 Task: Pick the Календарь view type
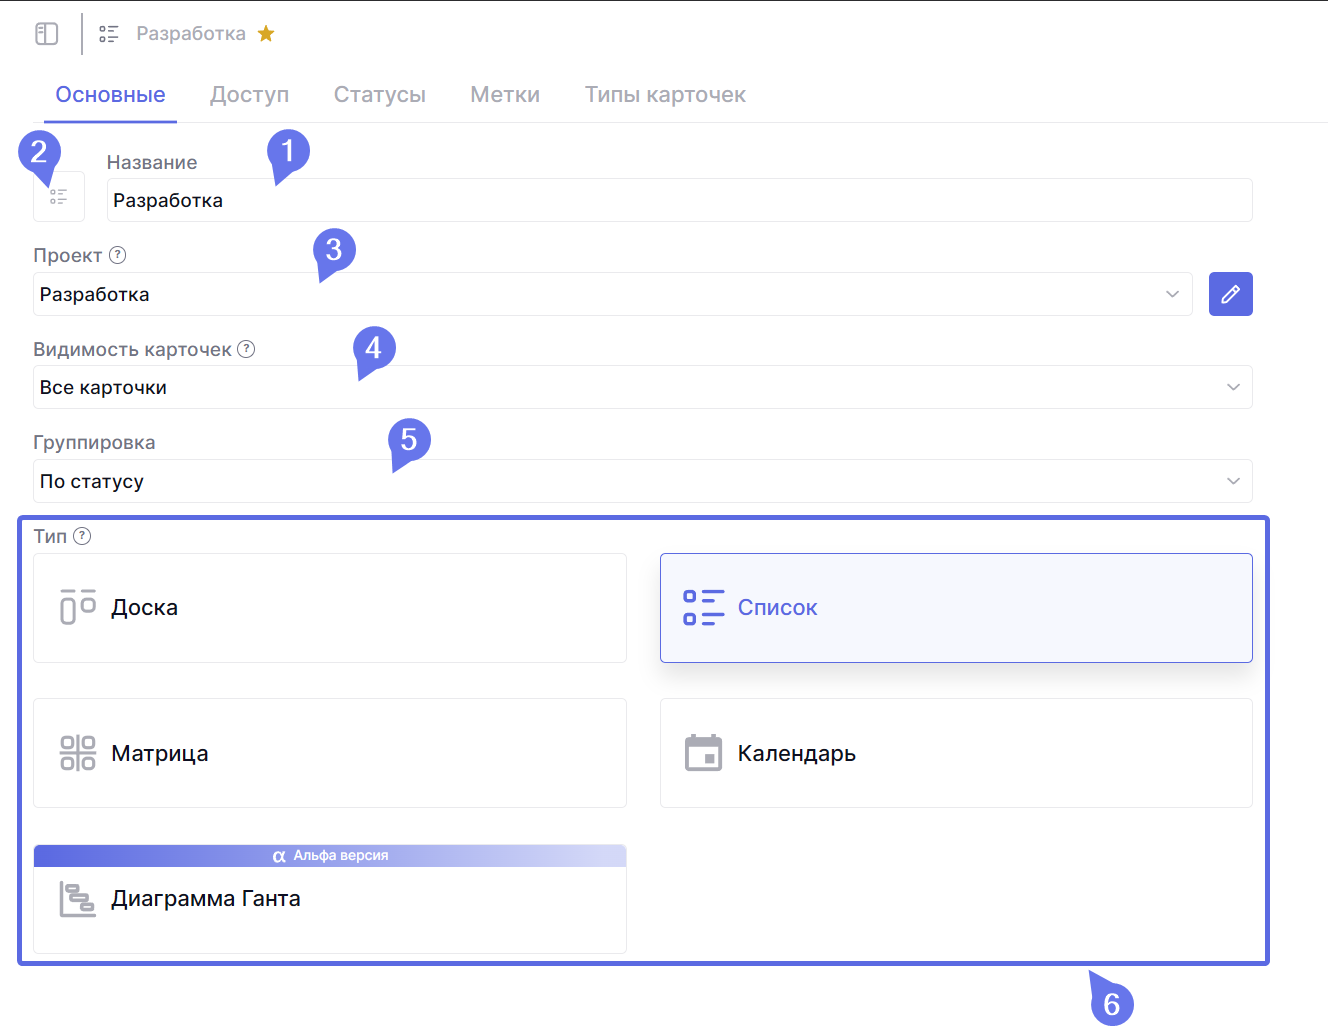tap(955, 753)
